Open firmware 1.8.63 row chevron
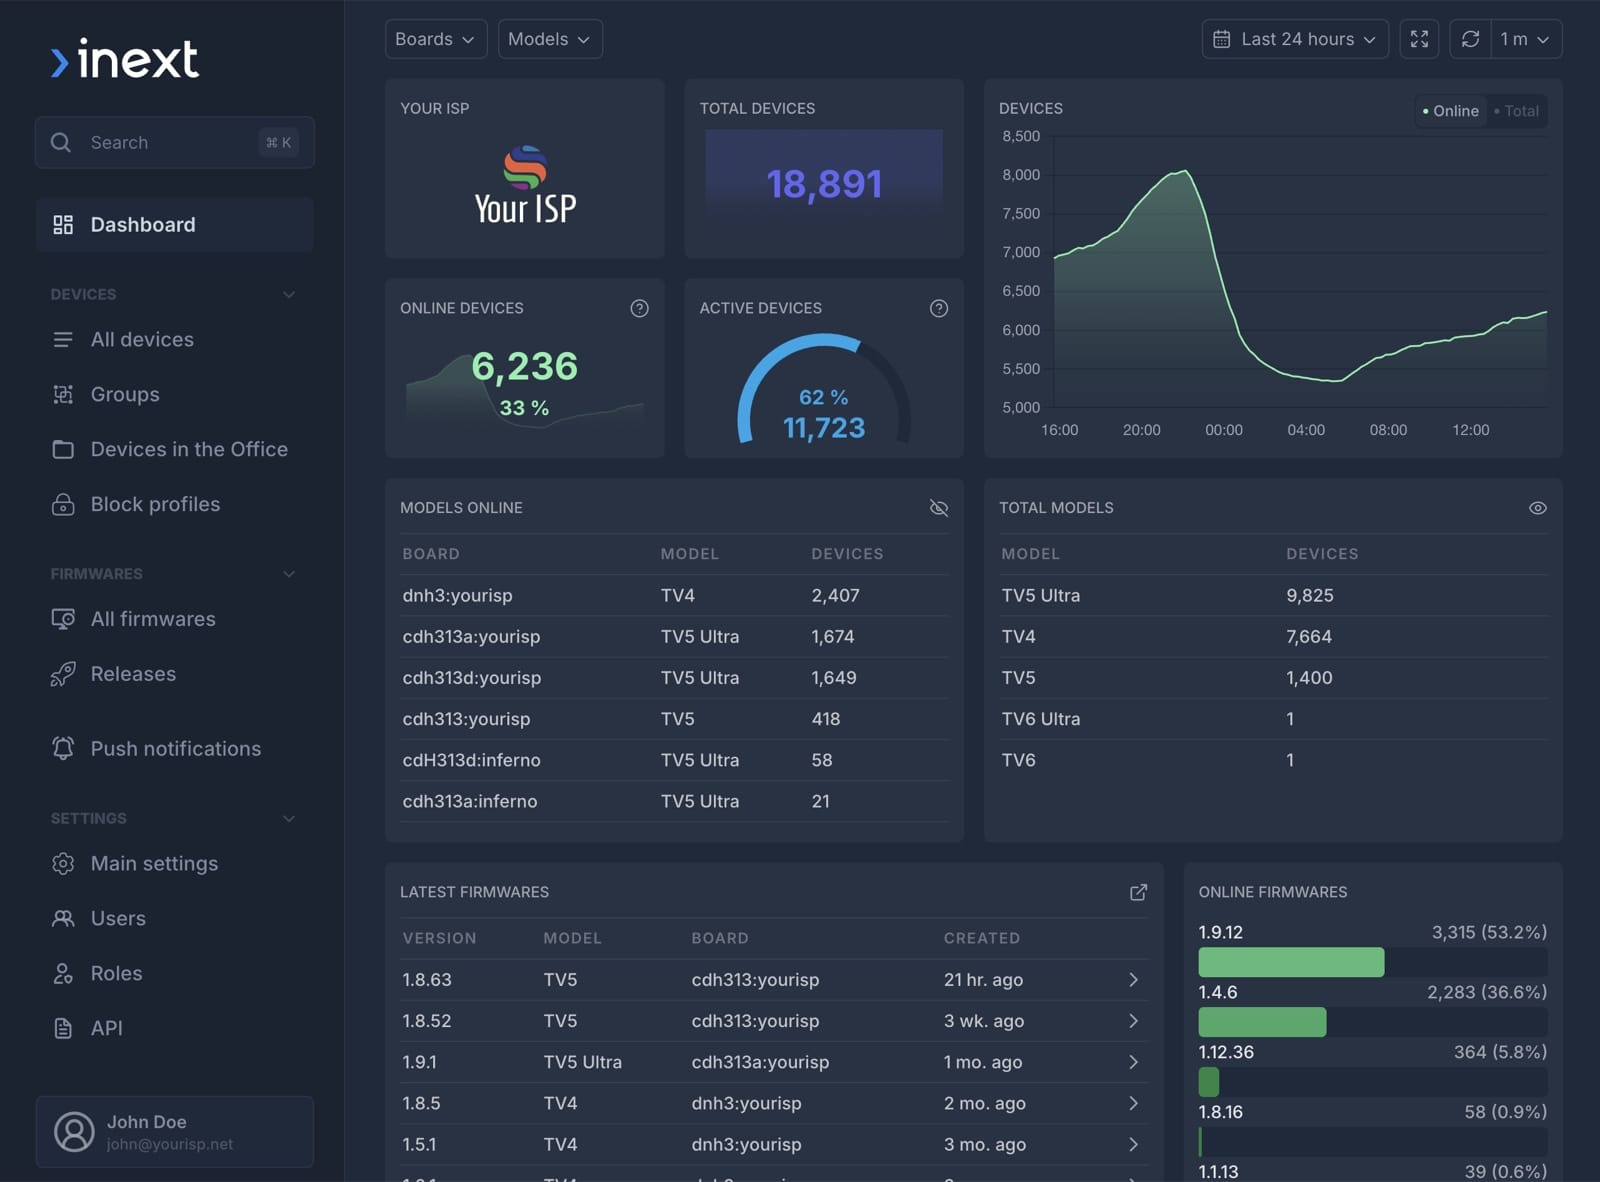This screenshot has width=1600, height=1182. (x=1133, y=980)
